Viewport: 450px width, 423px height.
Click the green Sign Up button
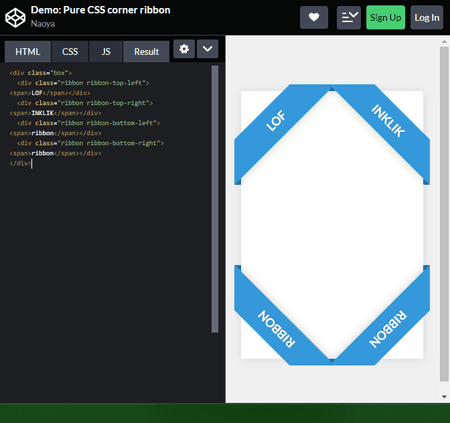(386, 17)
